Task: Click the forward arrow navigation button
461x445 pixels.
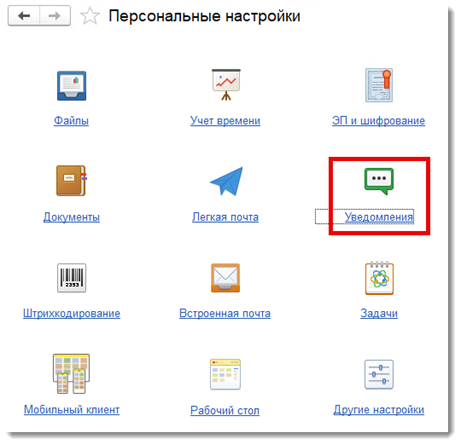Action: (55, 15)
